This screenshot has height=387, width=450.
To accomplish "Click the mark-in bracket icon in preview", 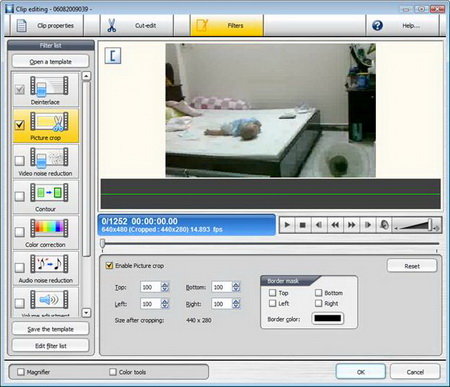I will tap(113, 56).
